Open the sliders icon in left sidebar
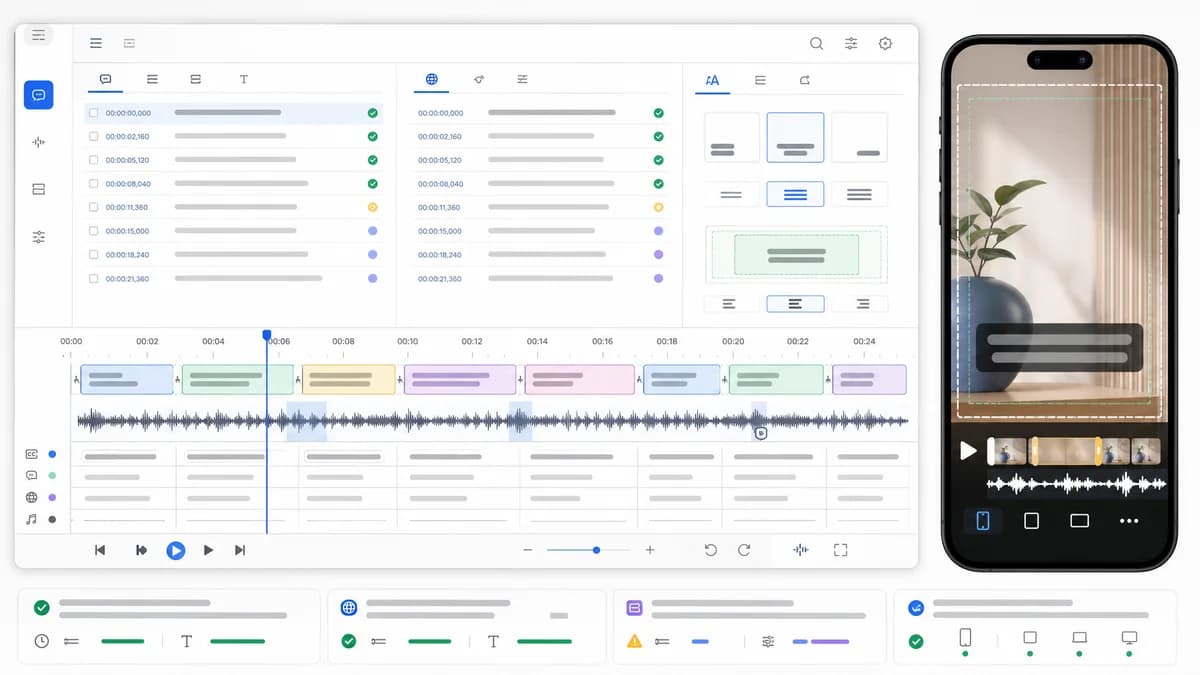 coord(39,237)
